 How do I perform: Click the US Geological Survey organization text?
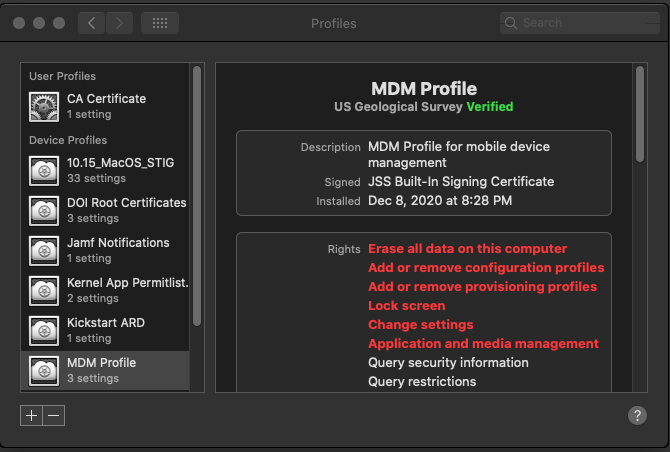(x=398, y=106)
